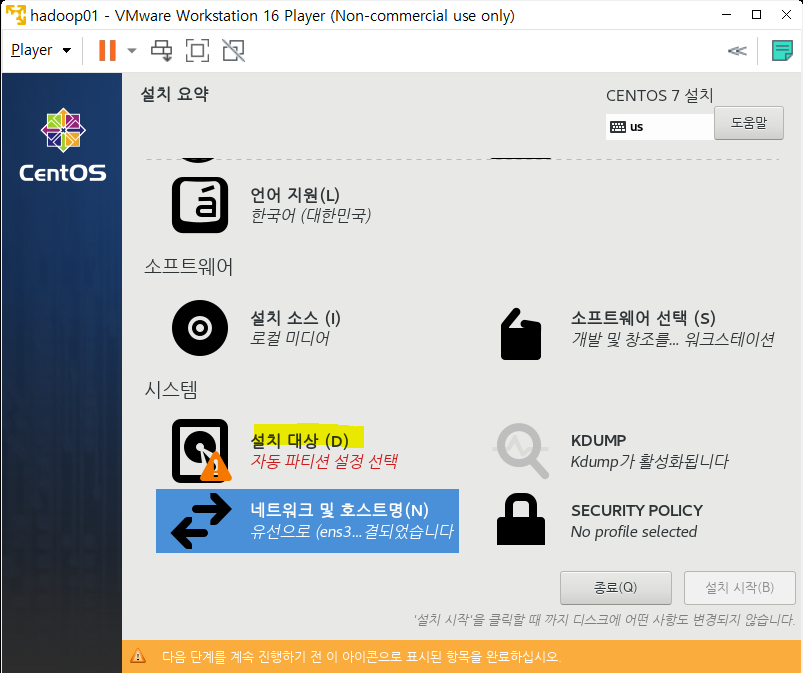
Task: Click 소프트웨어 선택 (S) label
Action: coord(643,318)
